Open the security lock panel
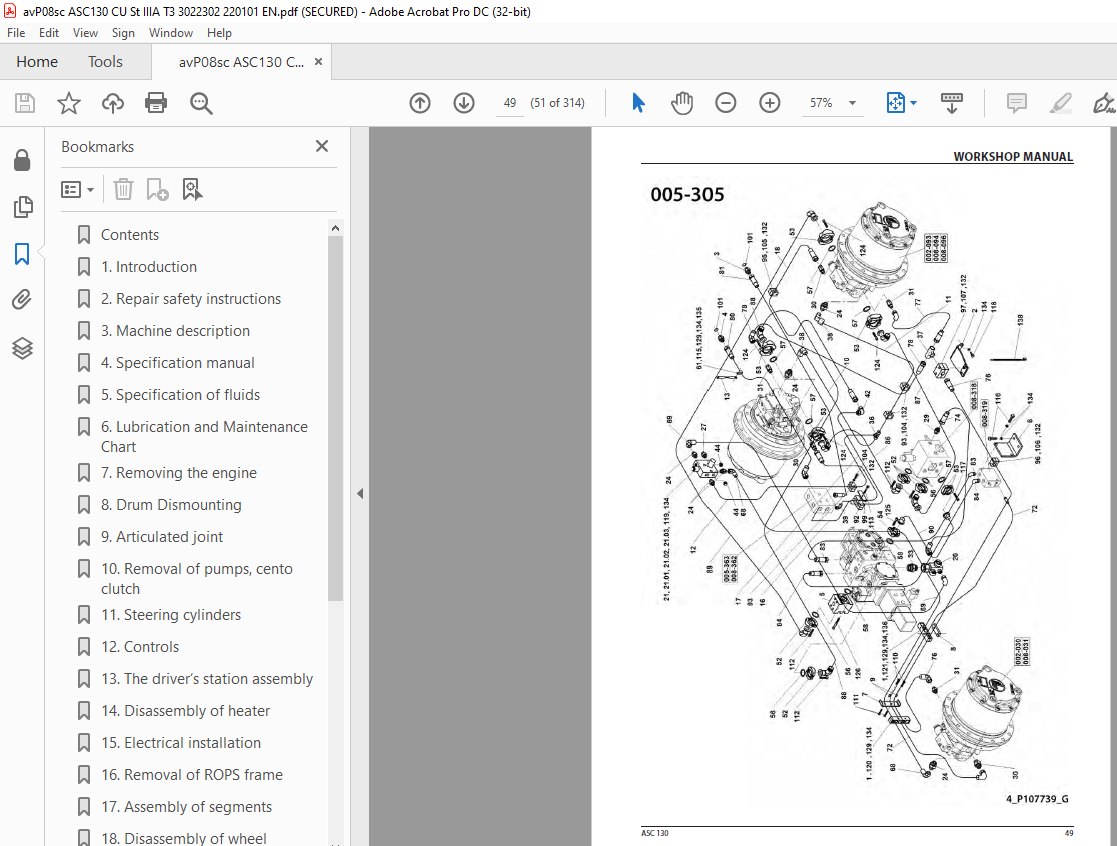Screen dimensions: 1117x846 click(22, 160)
